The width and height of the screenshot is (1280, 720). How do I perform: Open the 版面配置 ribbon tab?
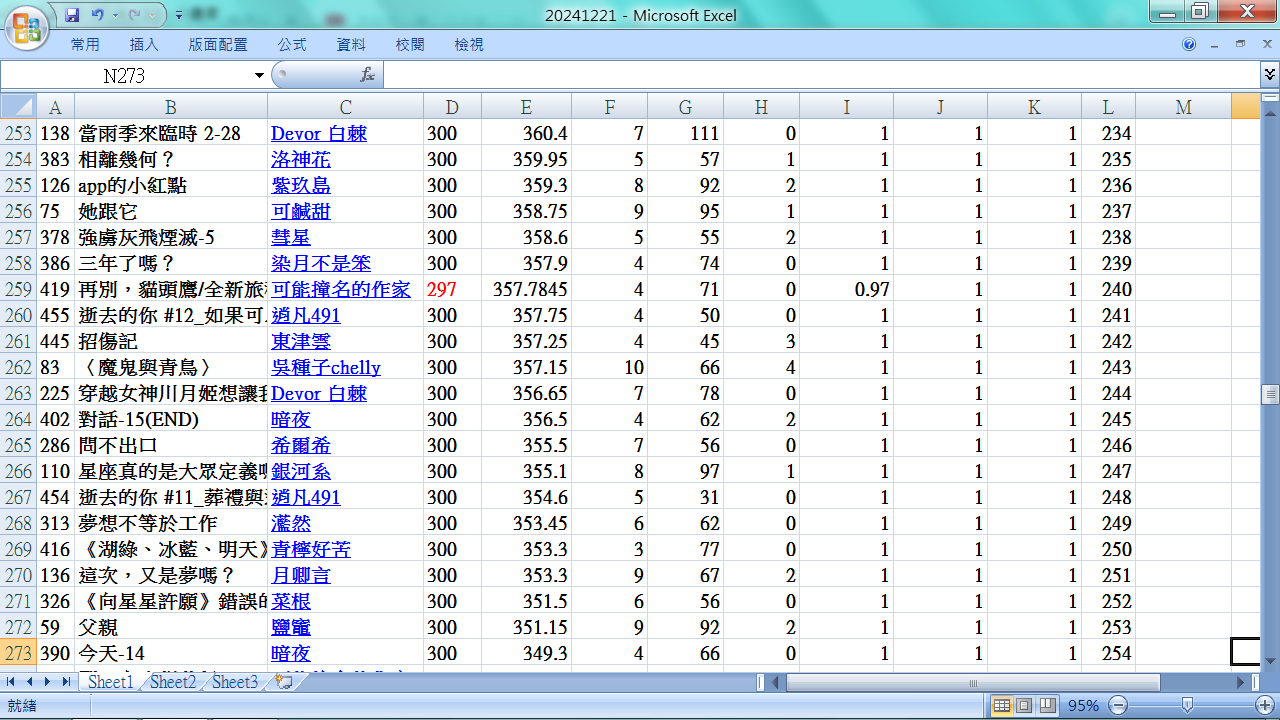(x=218, y=45)
